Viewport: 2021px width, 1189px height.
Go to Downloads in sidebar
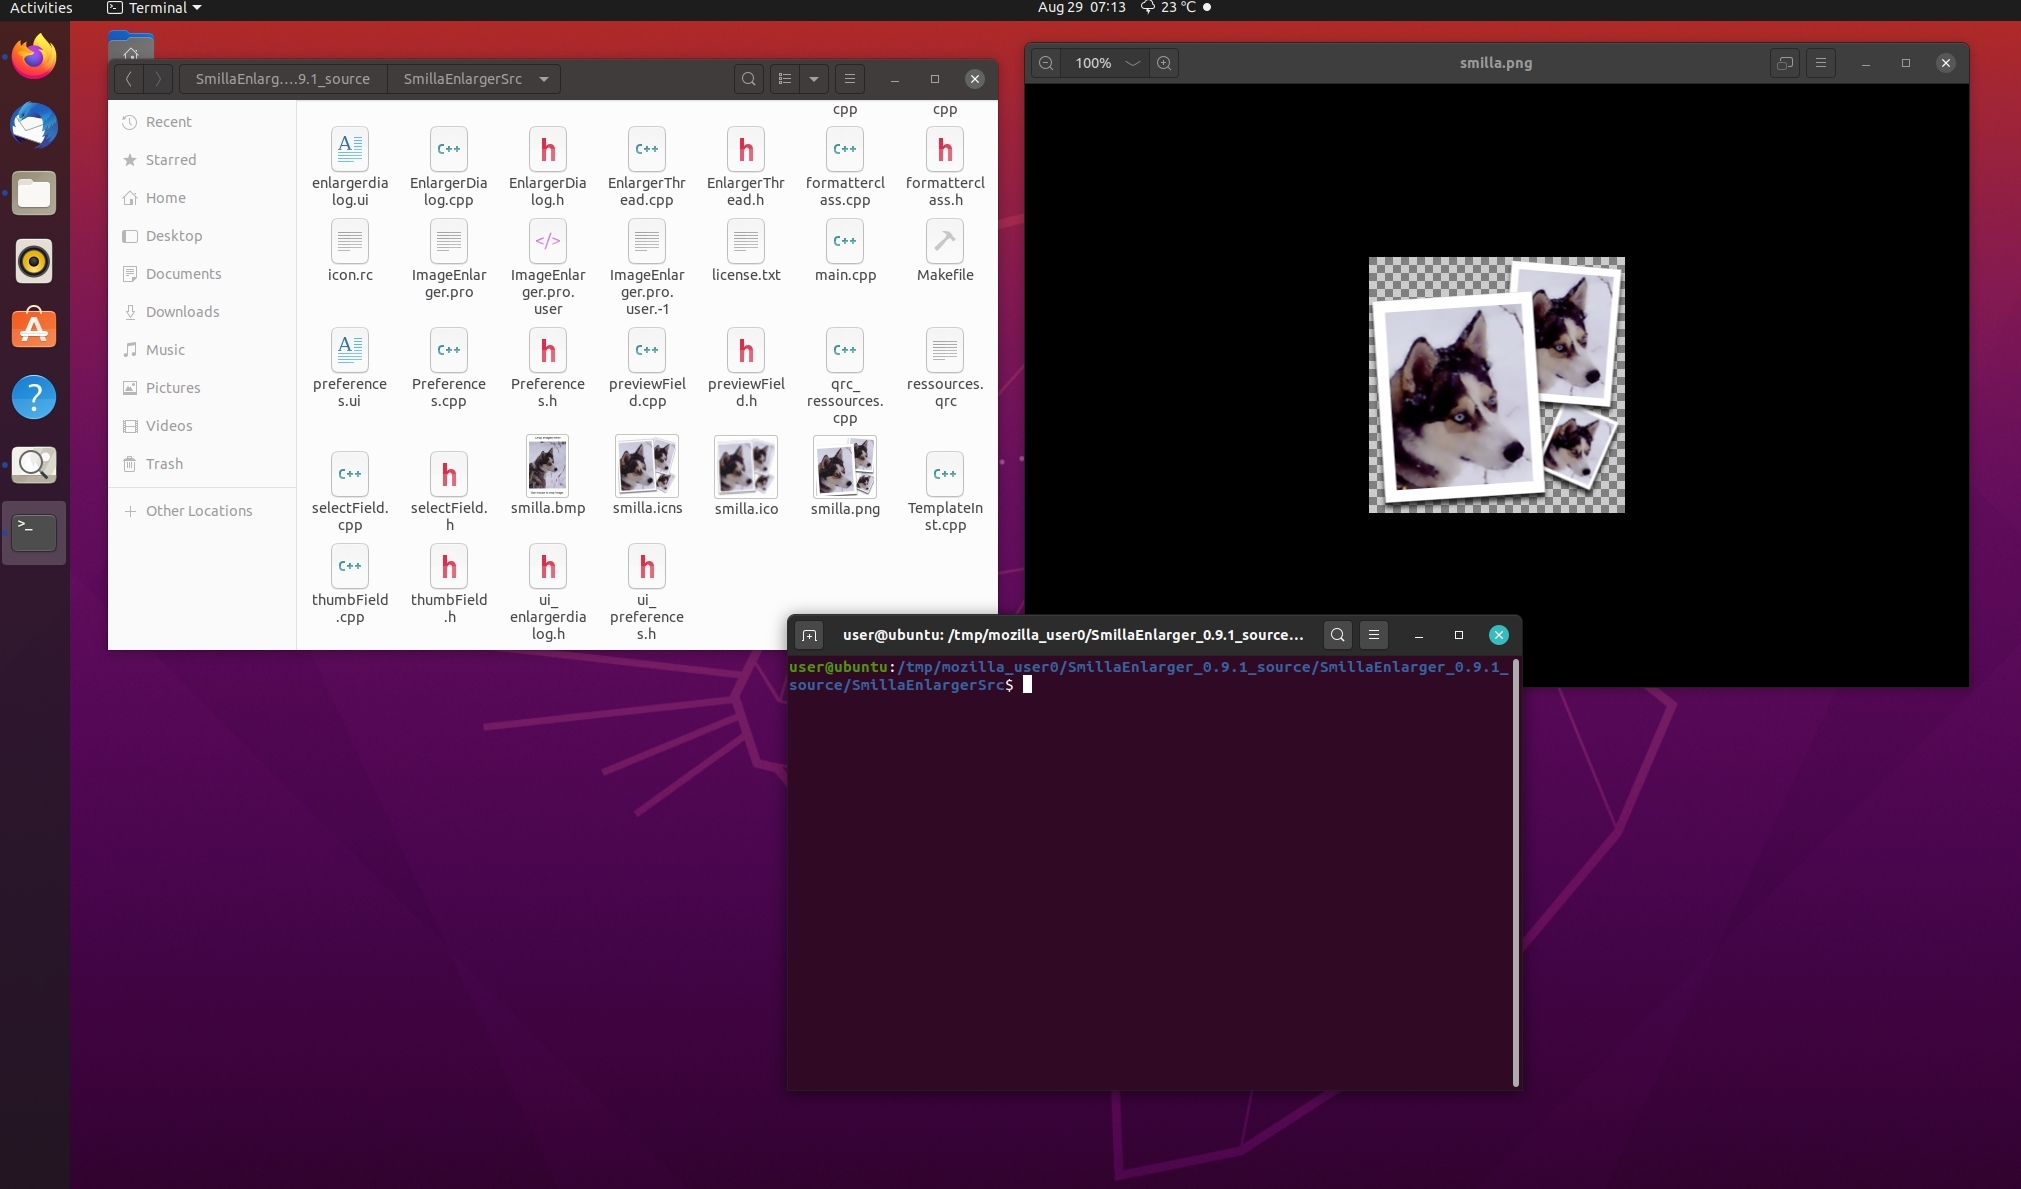click(182, 312)
